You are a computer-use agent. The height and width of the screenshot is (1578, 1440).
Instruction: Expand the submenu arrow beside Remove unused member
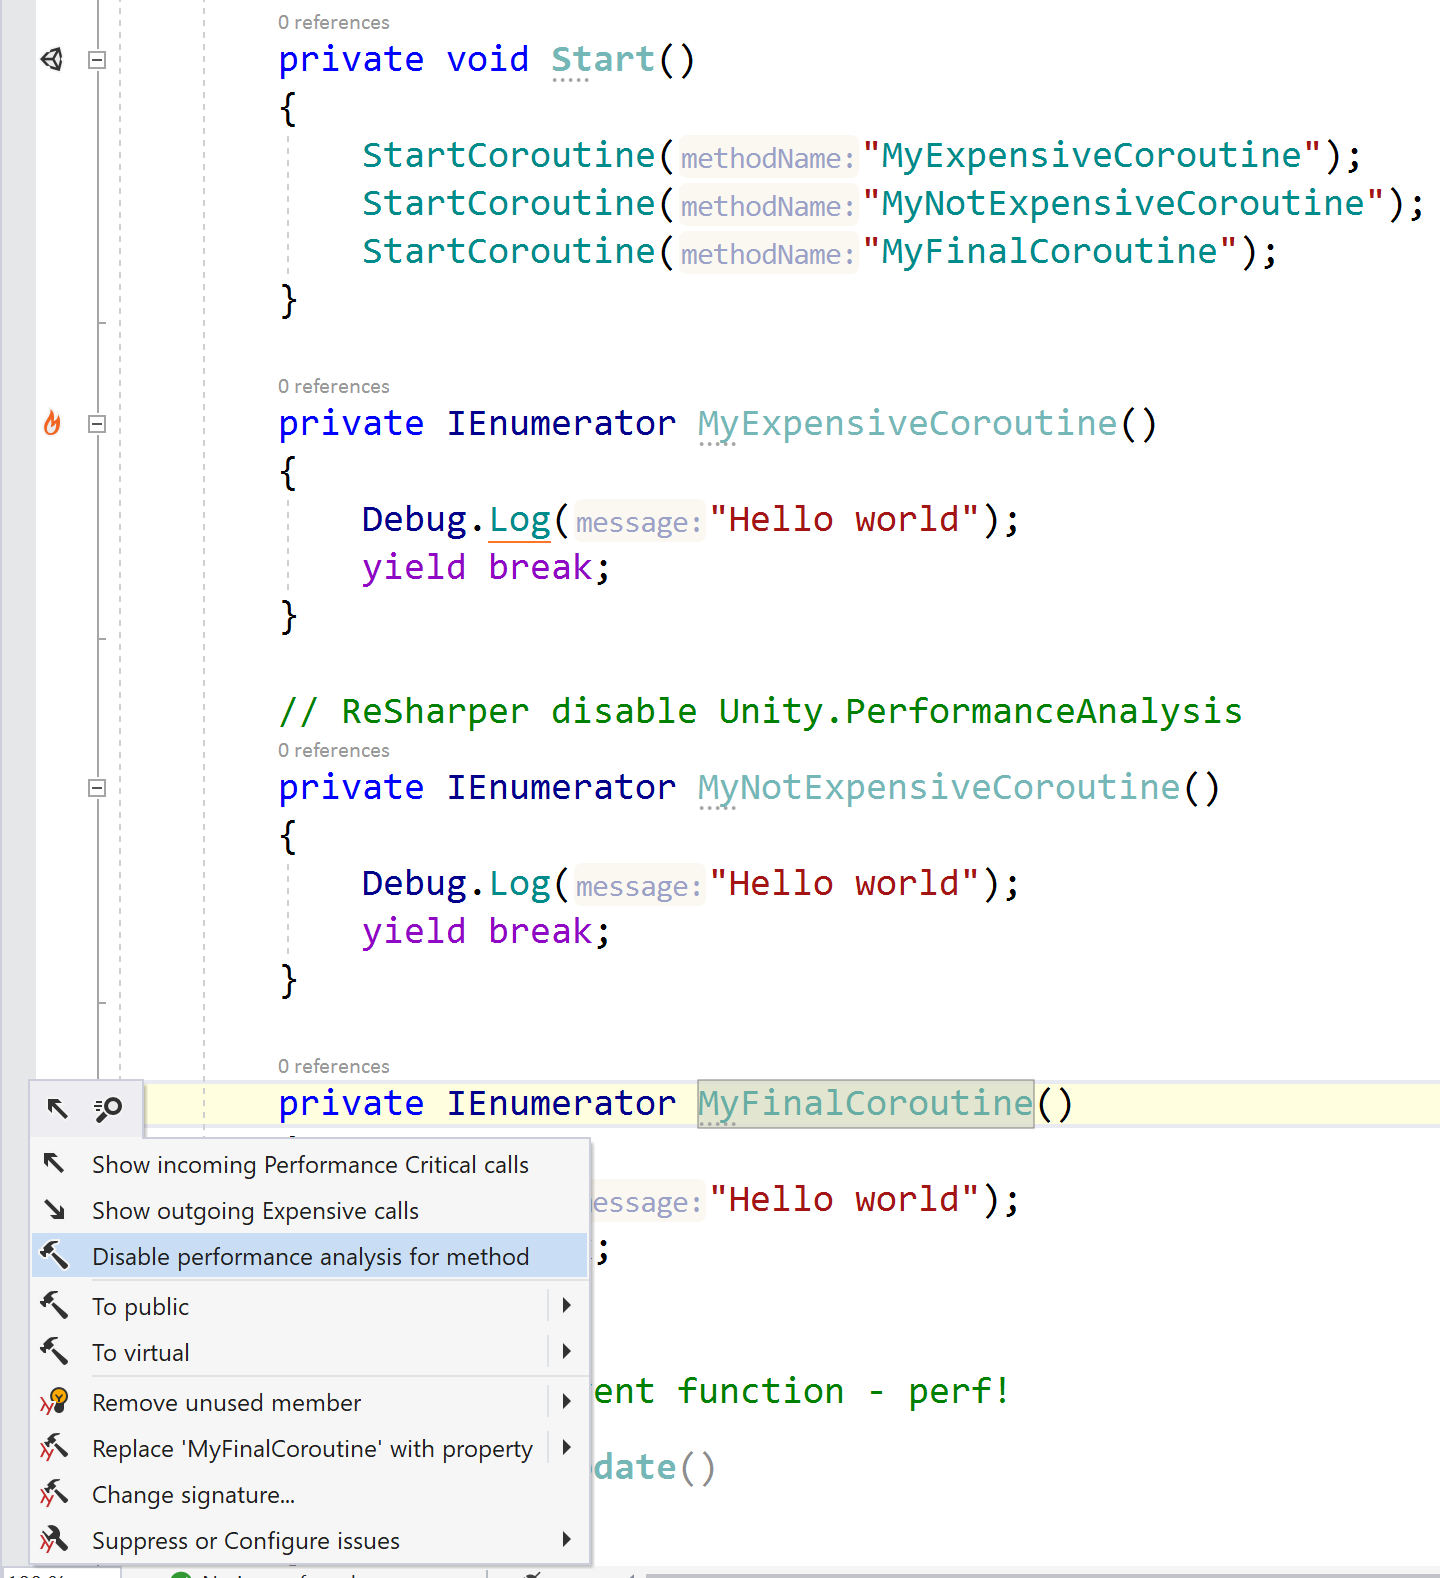[567, 1401]
